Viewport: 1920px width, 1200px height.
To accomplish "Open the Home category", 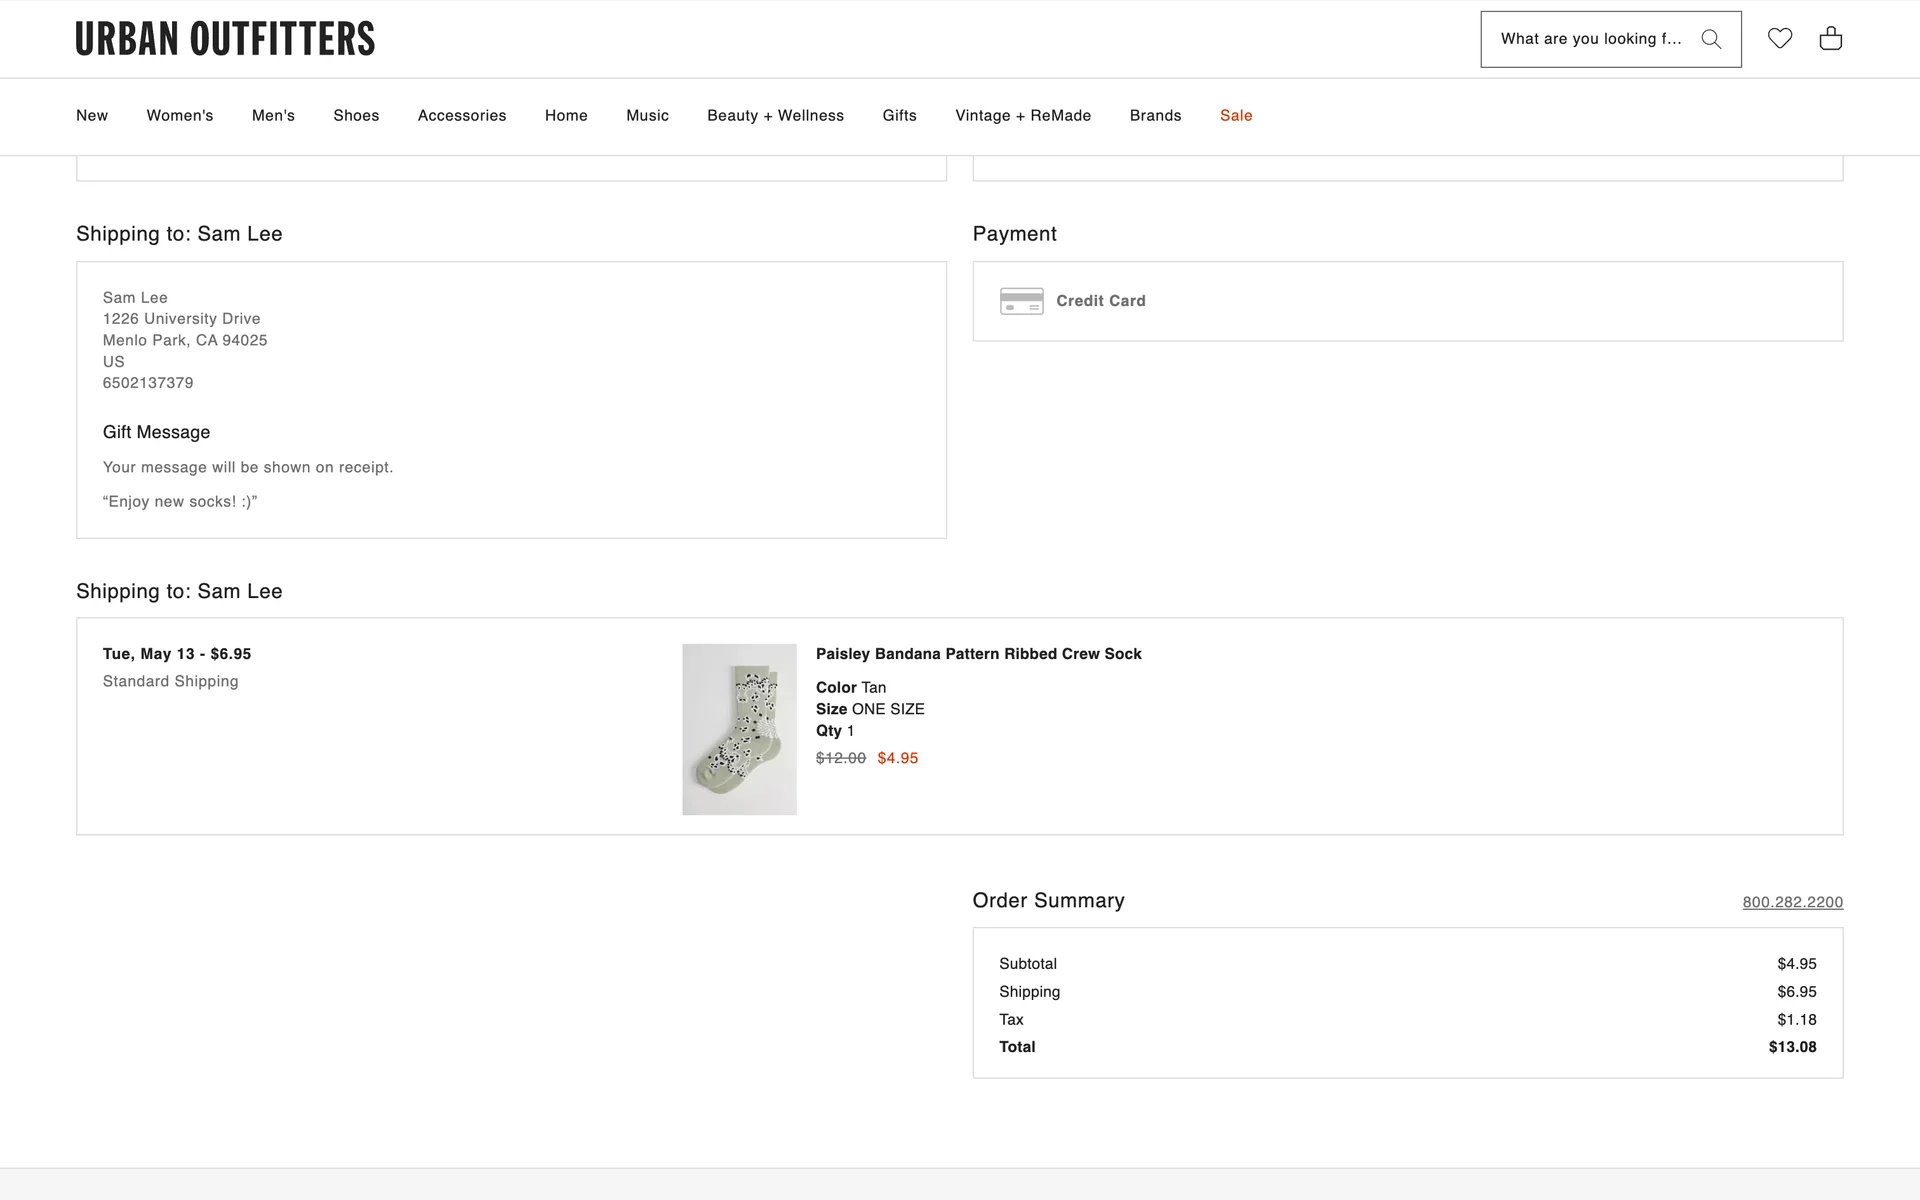I will coord(566,116).
